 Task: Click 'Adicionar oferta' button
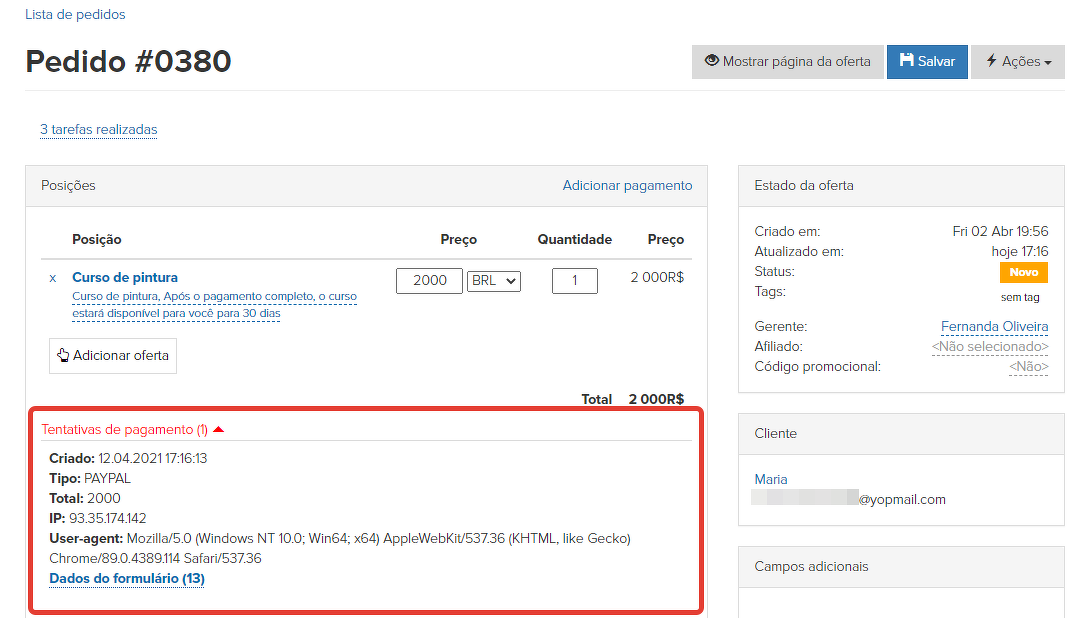click(x=113, y=355)
